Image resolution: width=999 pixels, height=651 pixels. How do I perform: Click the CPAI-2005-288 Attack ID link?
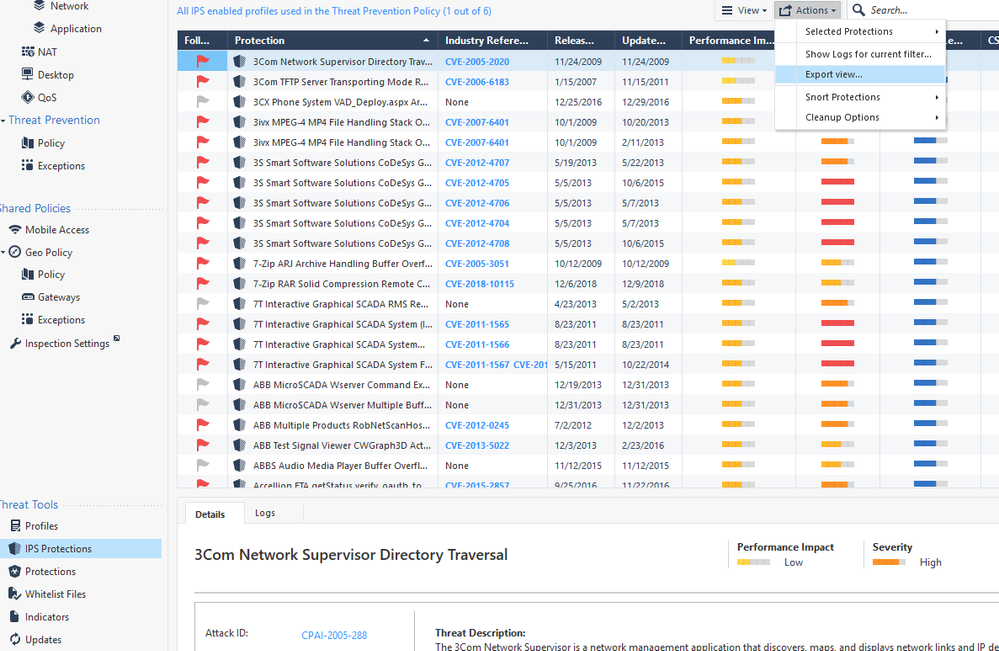(334, 635)
